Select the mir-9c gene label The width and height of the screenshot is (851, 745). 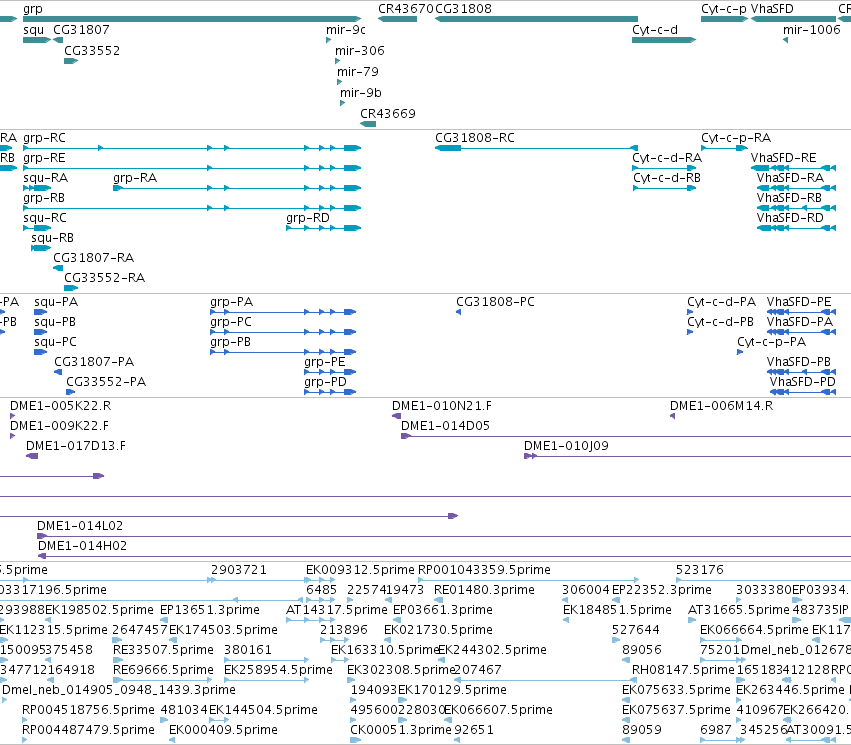click(346, 30)
